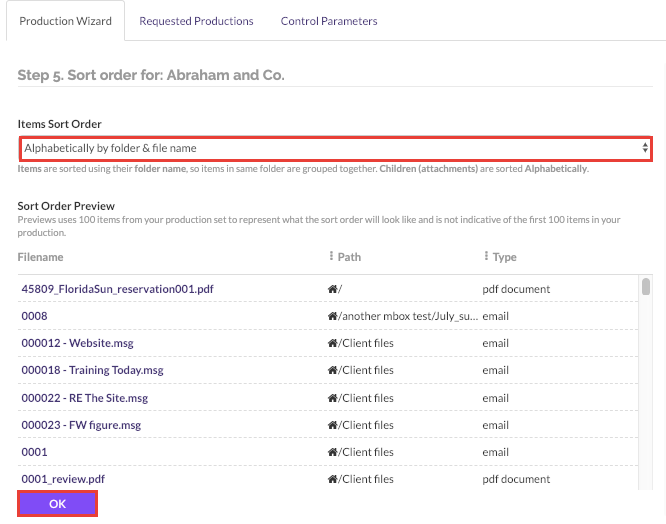Click the another mbox test/July_su... path
The width and height of the screenshot is (666, 524).
[408, 316]
